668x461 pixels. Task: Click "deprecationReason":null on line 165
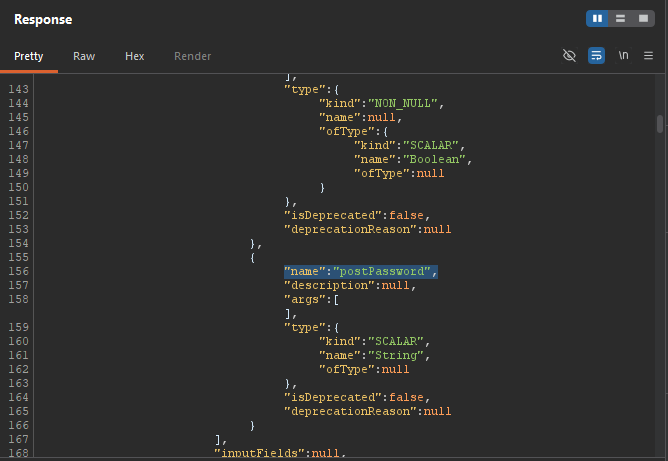[x=368, y=411]
